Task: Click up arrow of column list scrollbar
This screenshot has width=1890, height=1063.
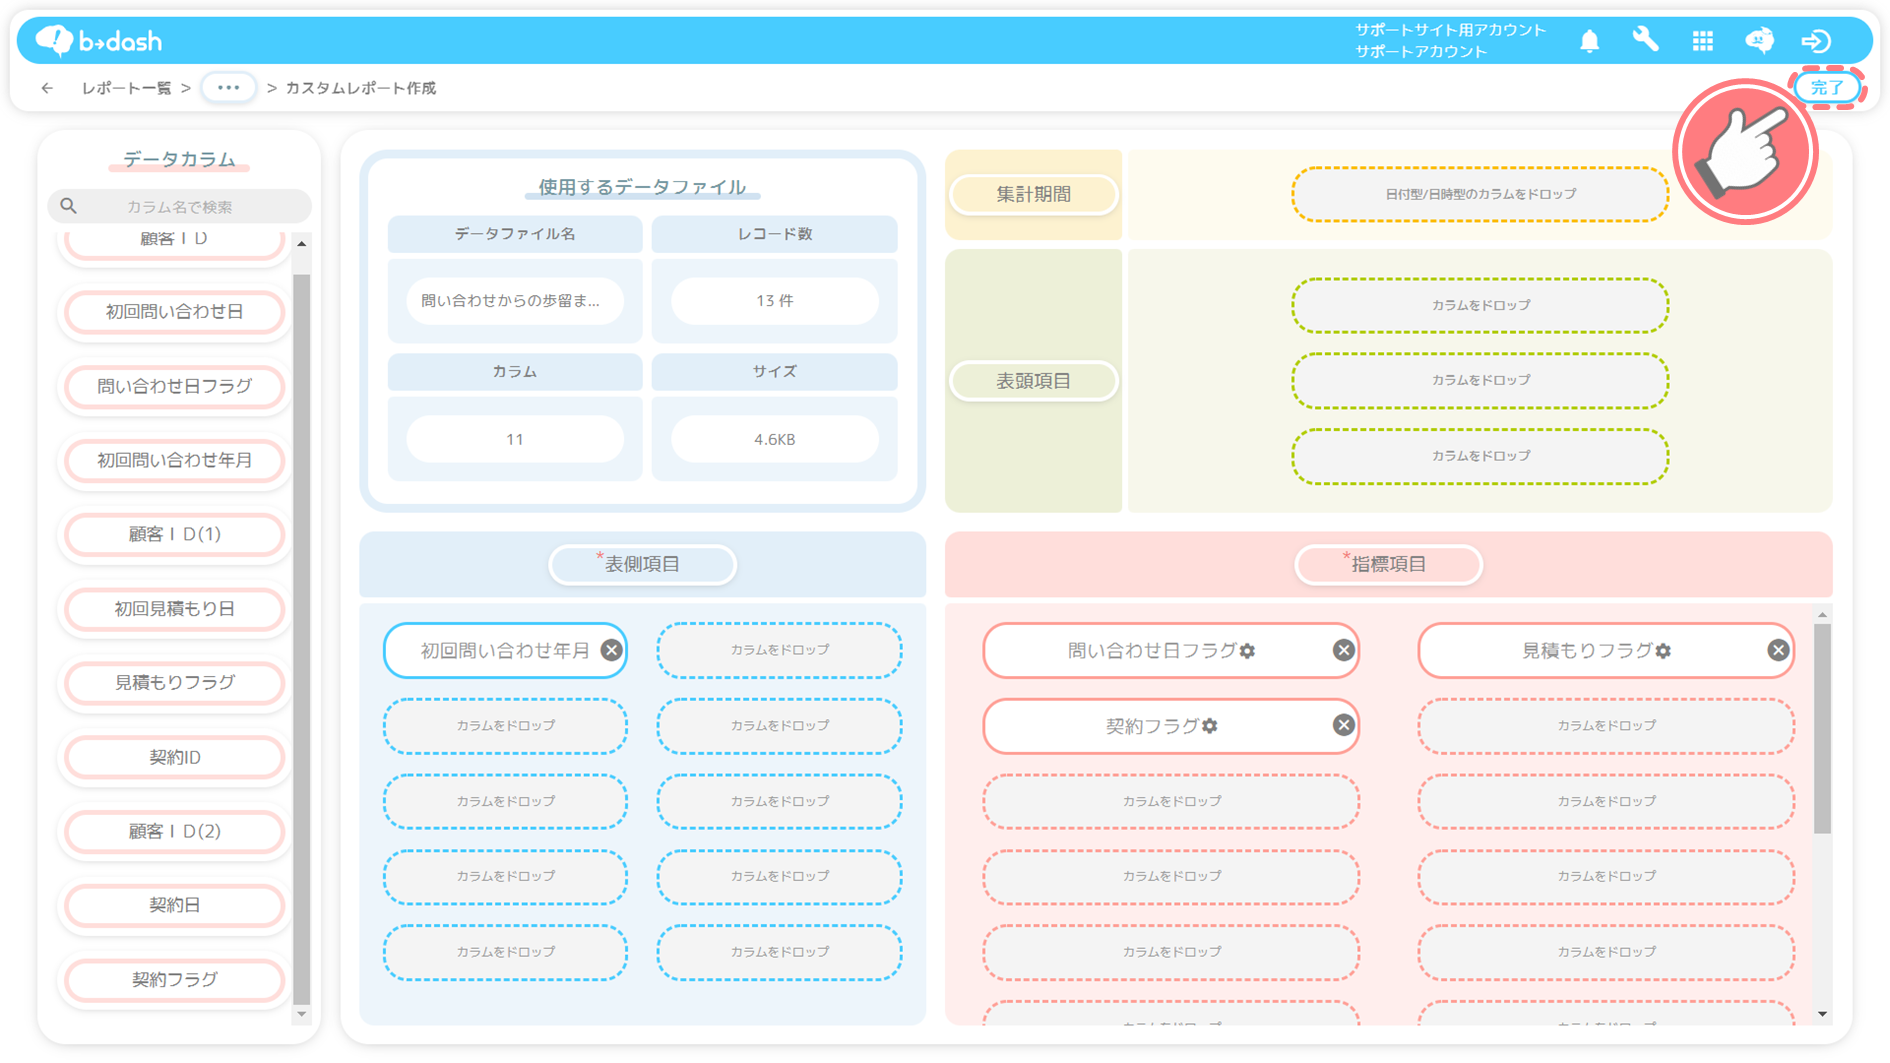Action: 302,243
